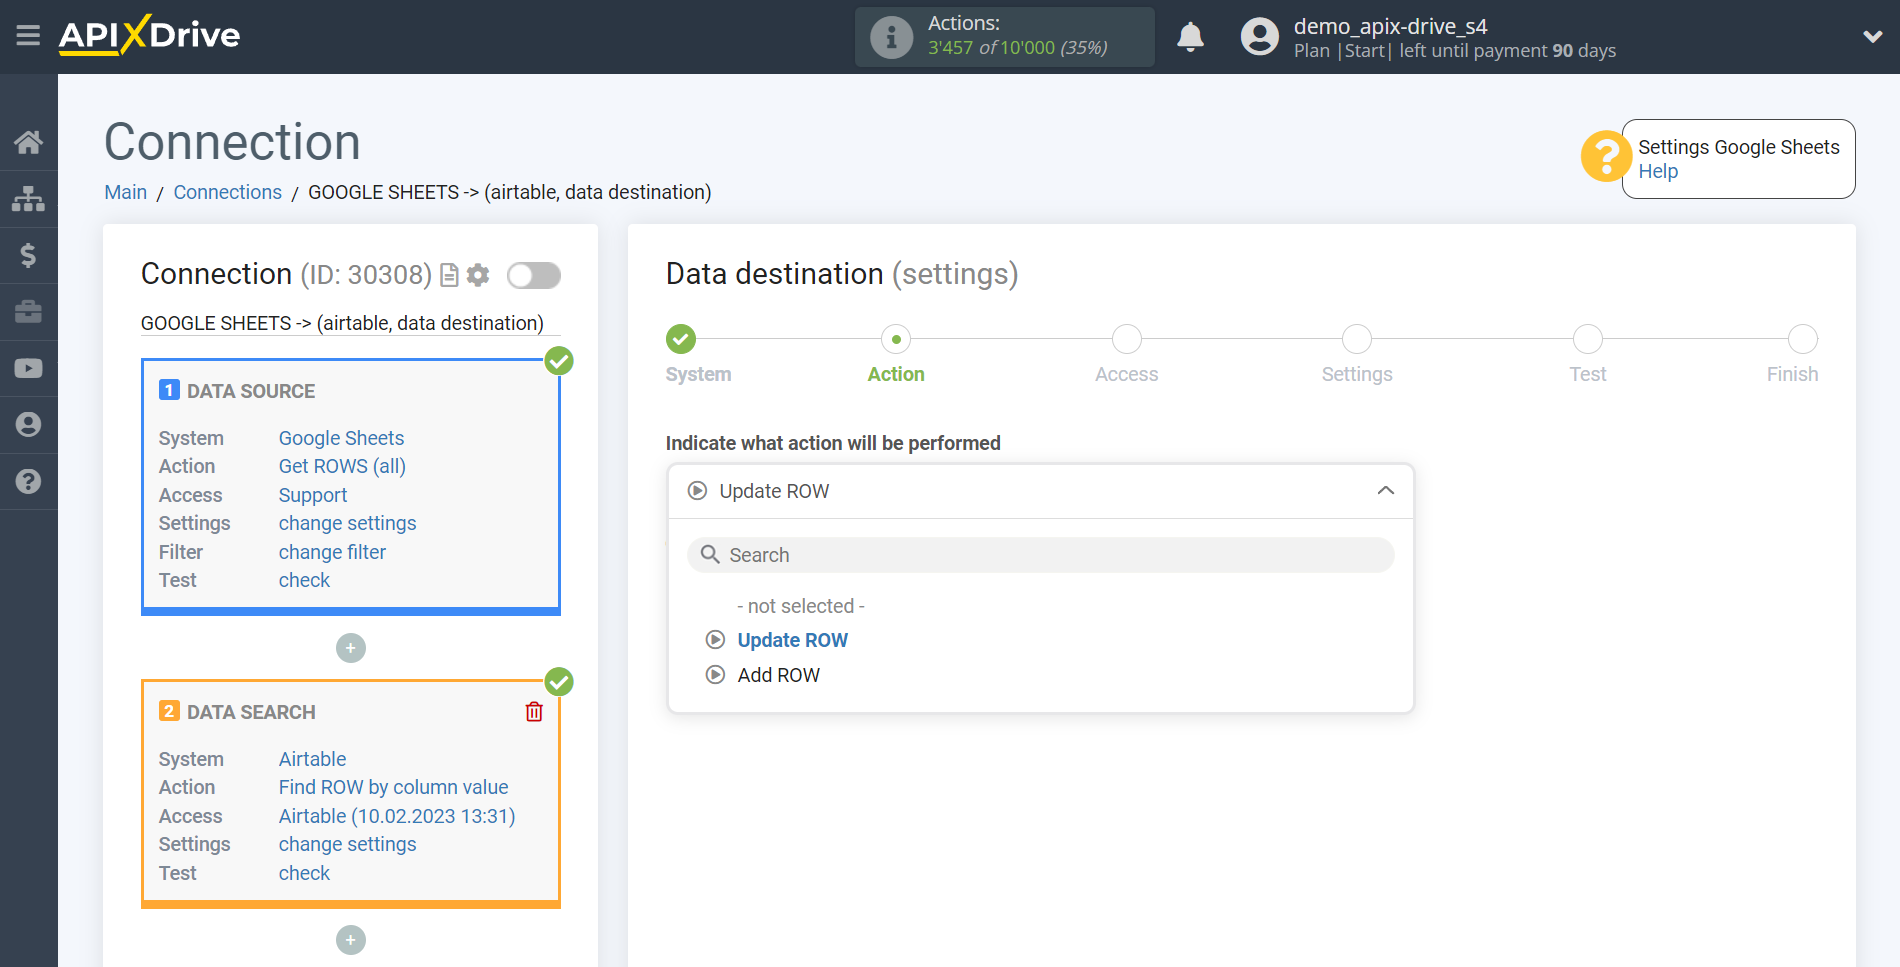Toggle the connection on/off switch
The width and height of the screenshot is (1900, 967).
tap(533, 275)
